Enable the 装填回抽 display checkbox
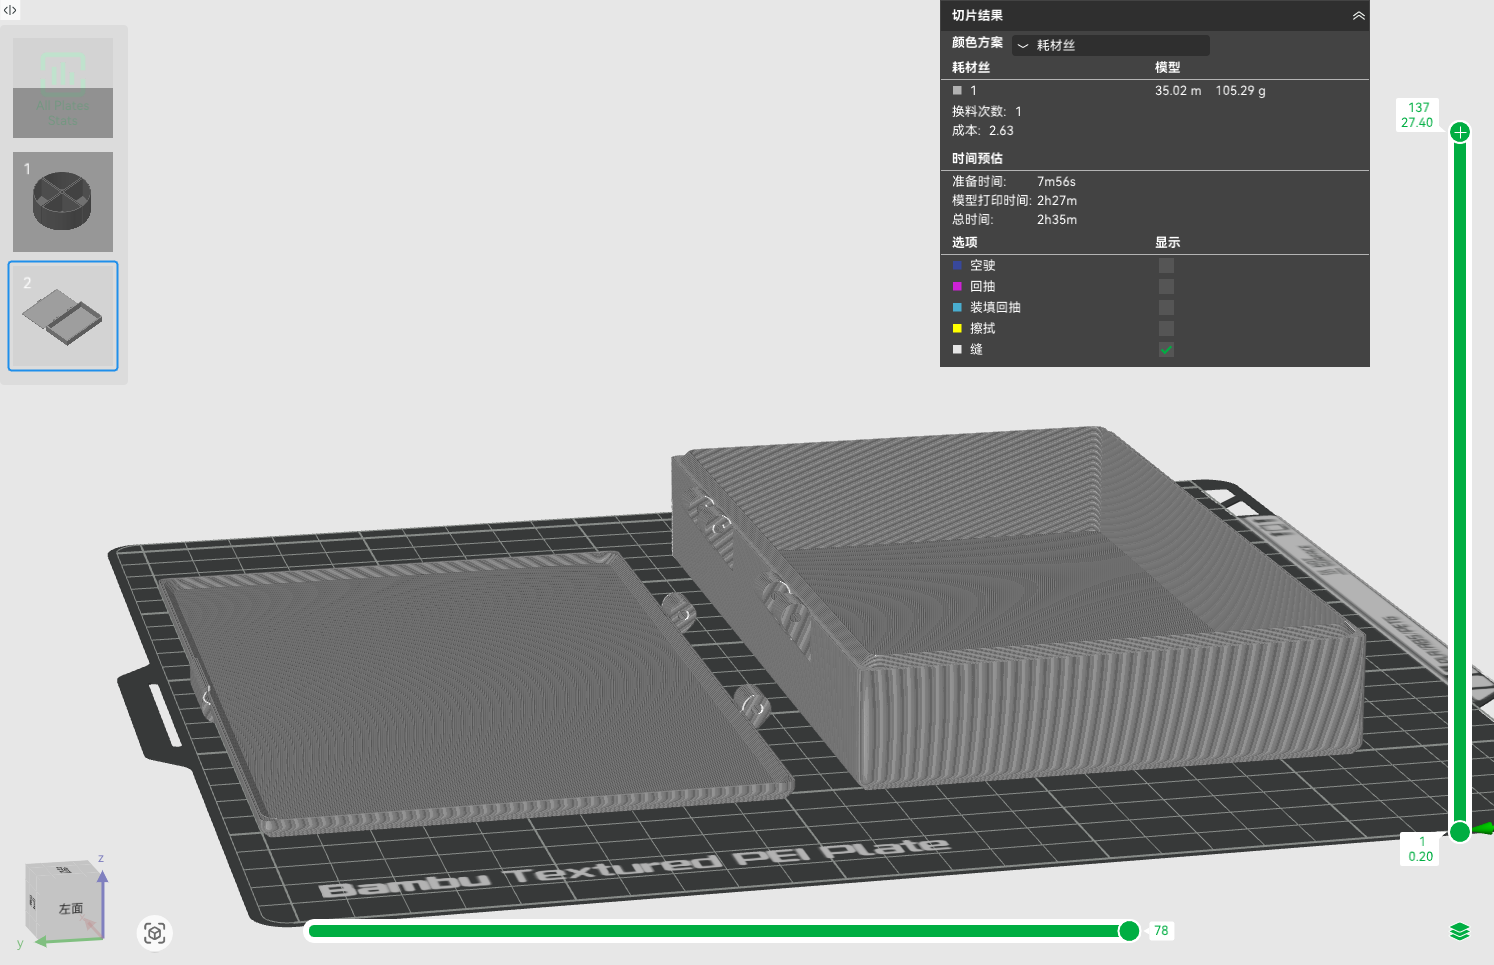The width and height of the screenshot is (1494, 965). pos(1166,308)
